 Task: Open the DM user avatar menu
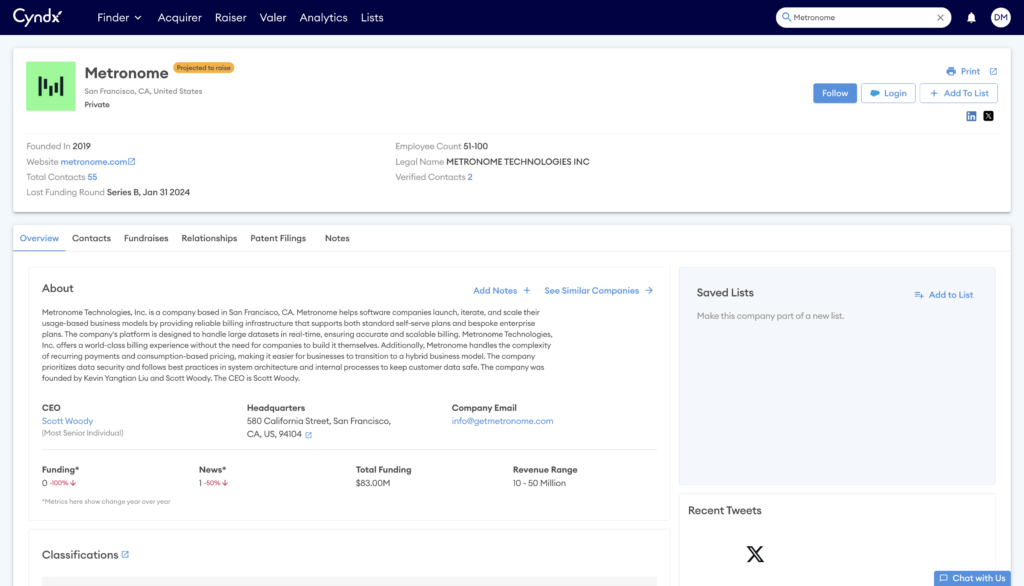1000,18
